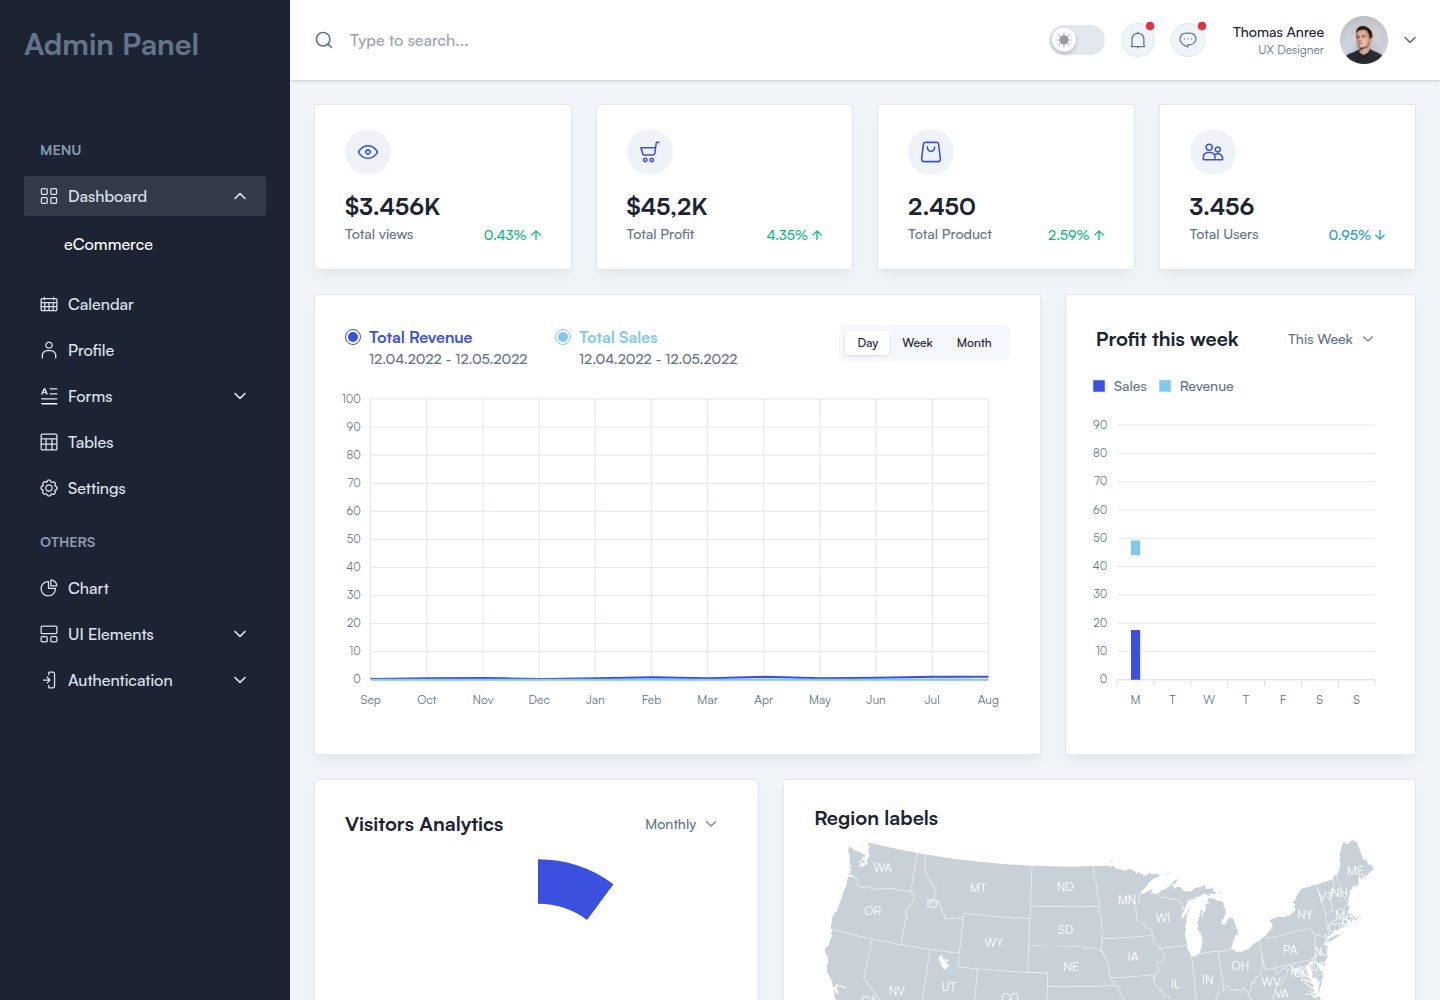Click the Total Profit cart icon
The height and width of the screenshot is (1000, 1440).
650,152
